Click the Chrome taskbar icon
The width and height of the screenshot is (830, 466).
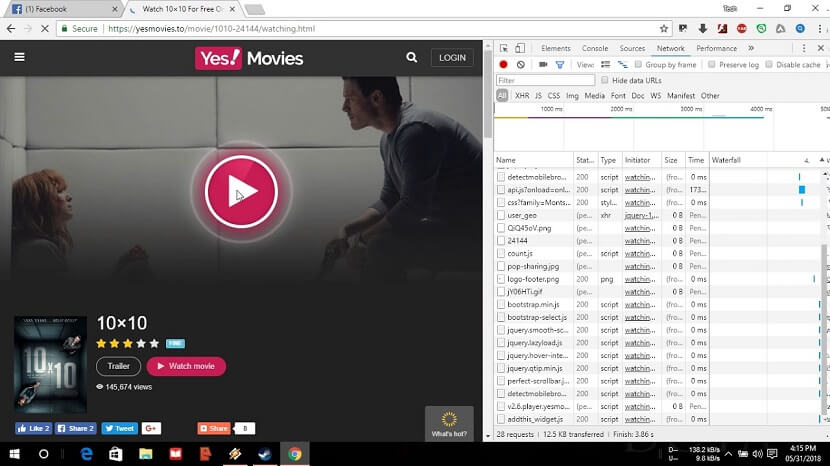(295, 454)
